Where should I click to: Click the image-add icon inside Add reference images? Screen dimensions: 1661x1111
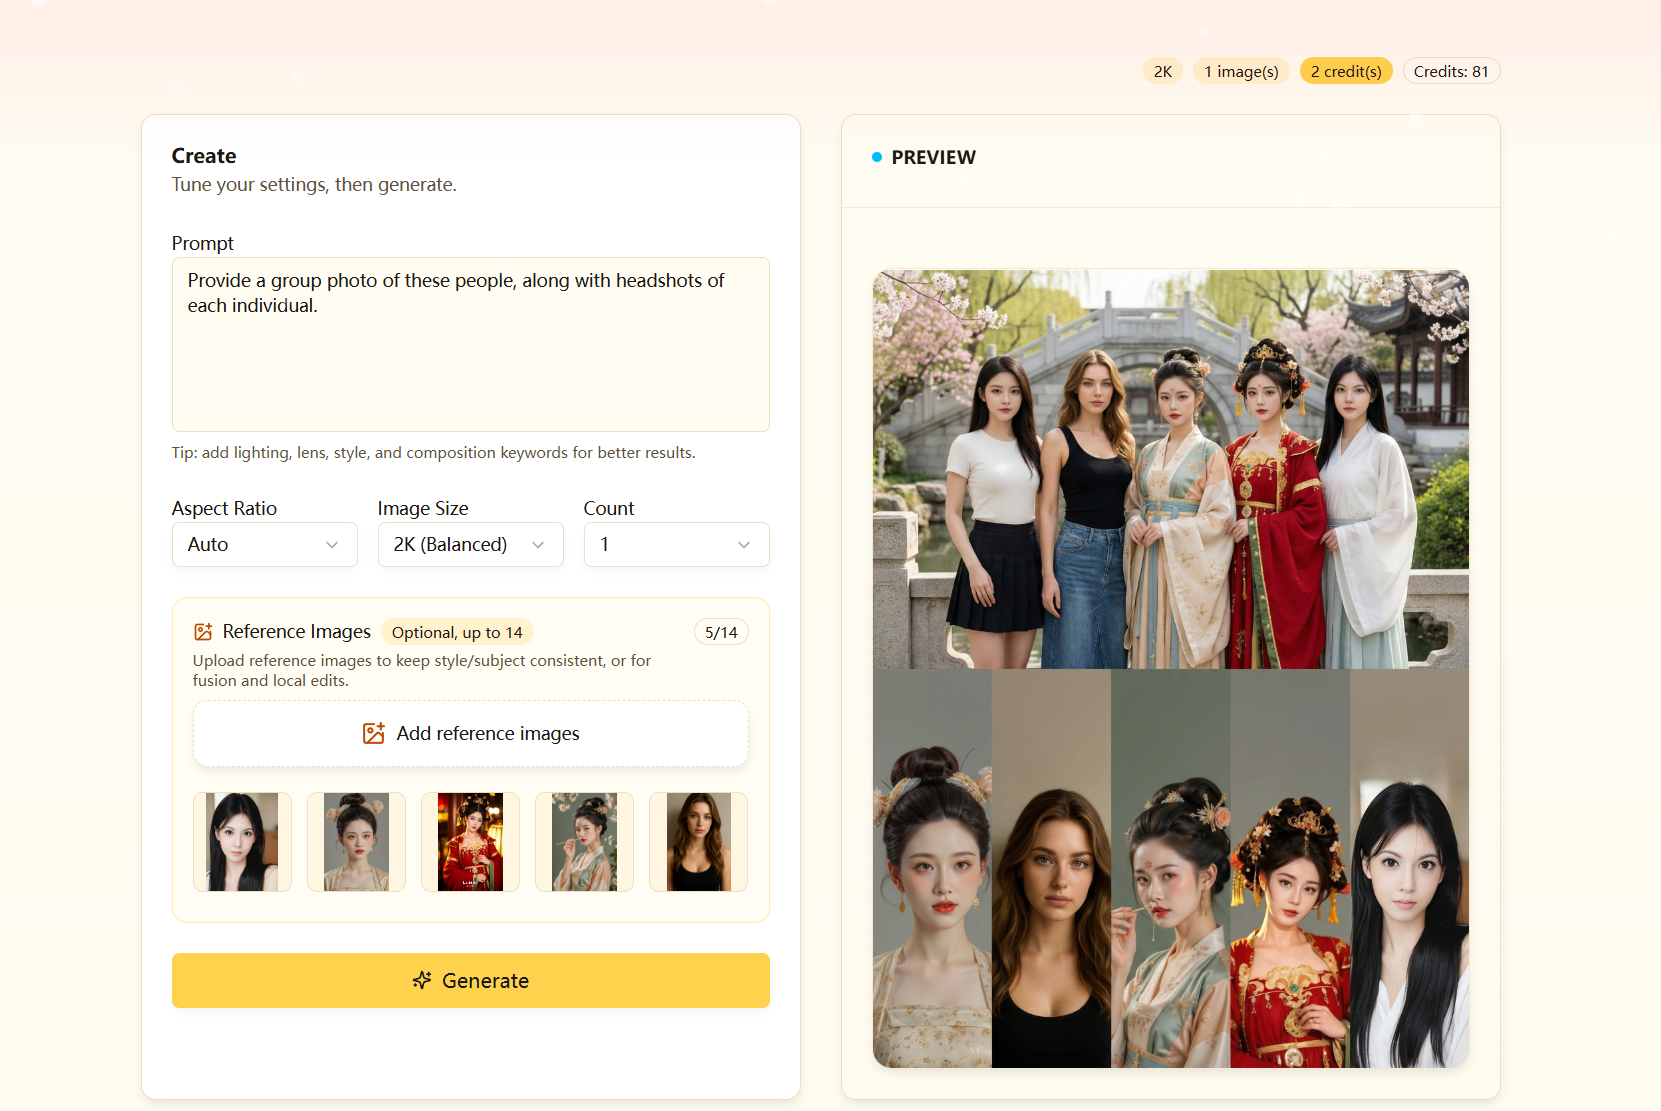(x=374, y=733)
